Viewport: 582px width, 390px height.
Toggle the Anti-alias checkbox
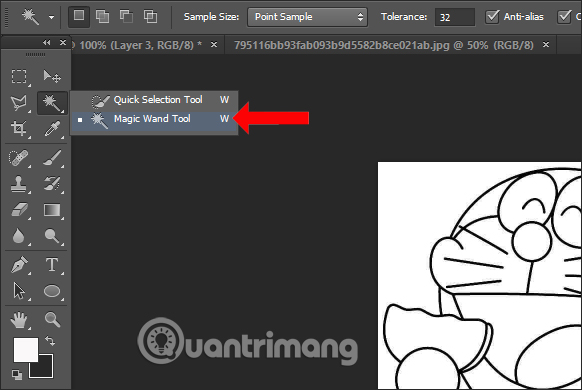[492, 17]
